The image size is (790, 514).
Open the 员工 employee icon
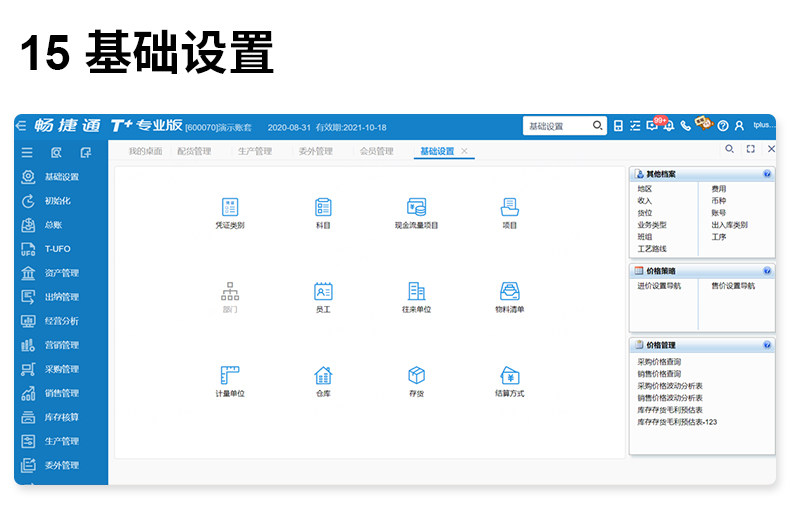pos(323,291)
